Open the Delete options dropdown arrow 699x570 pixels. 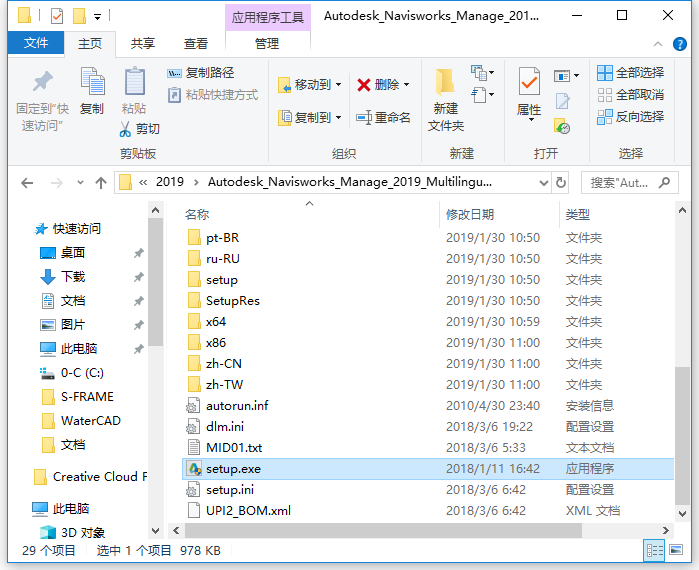pyautogui.click(x=406, y=85)
